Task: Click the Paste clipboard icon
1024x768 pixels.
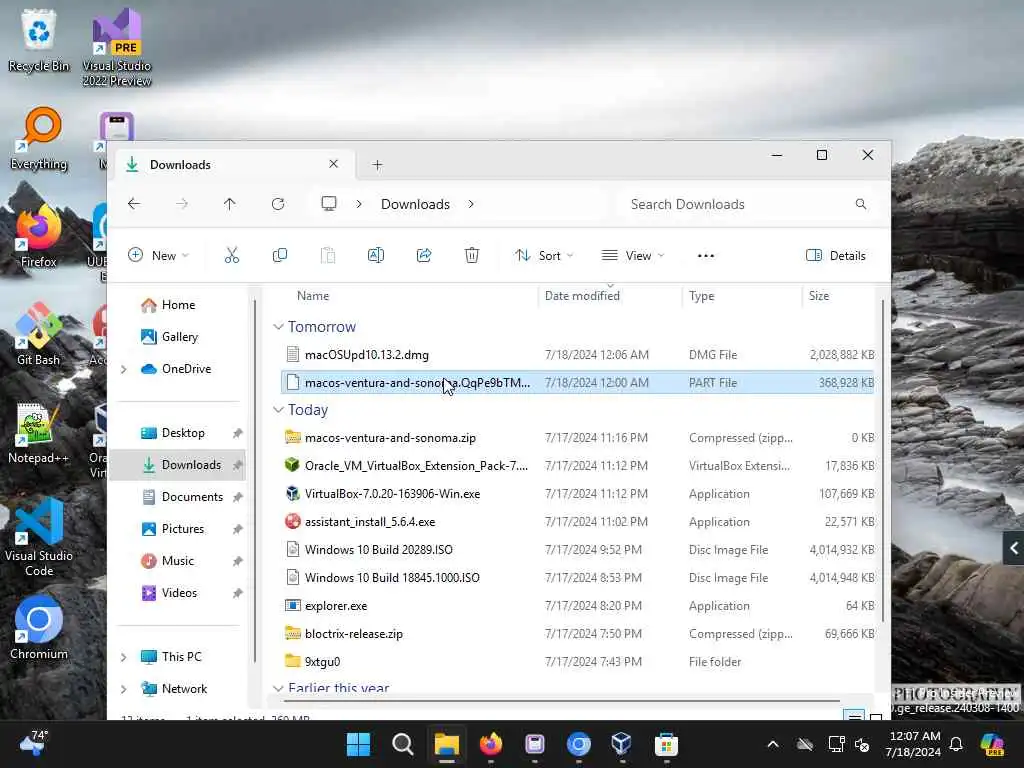Action: pos(328,255)
